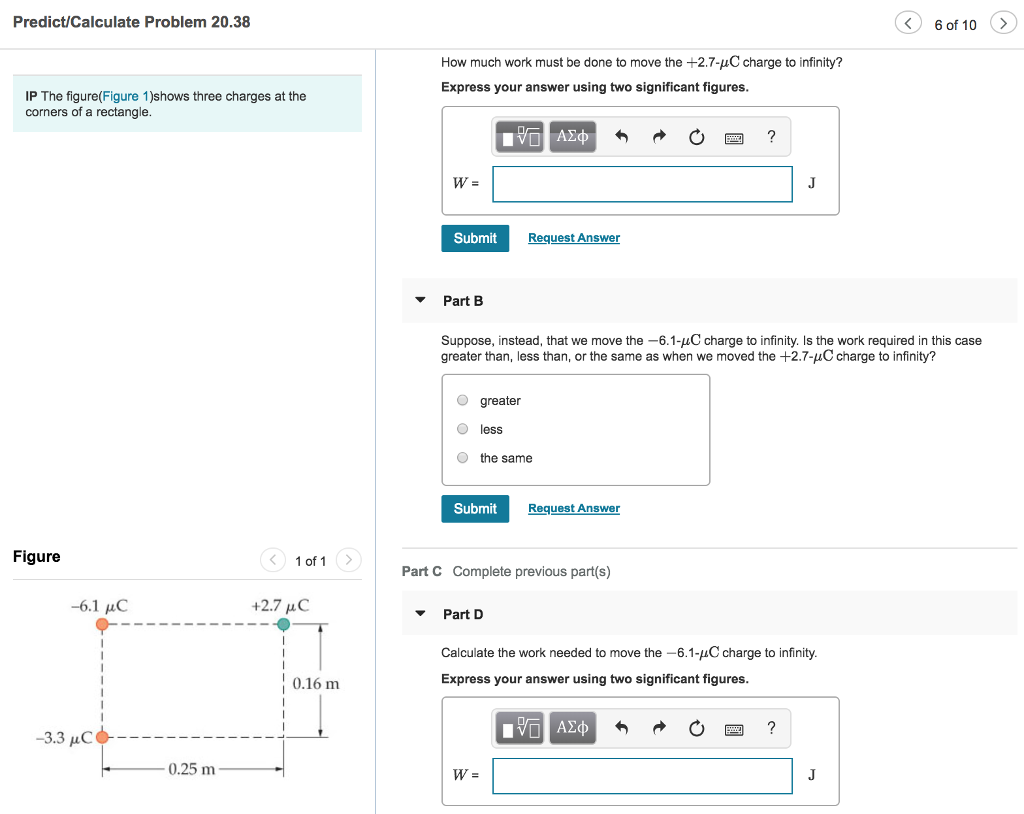Click the help question mark in Part D toolbar
The image size is (1024, 814).
(x=771, y=728)
